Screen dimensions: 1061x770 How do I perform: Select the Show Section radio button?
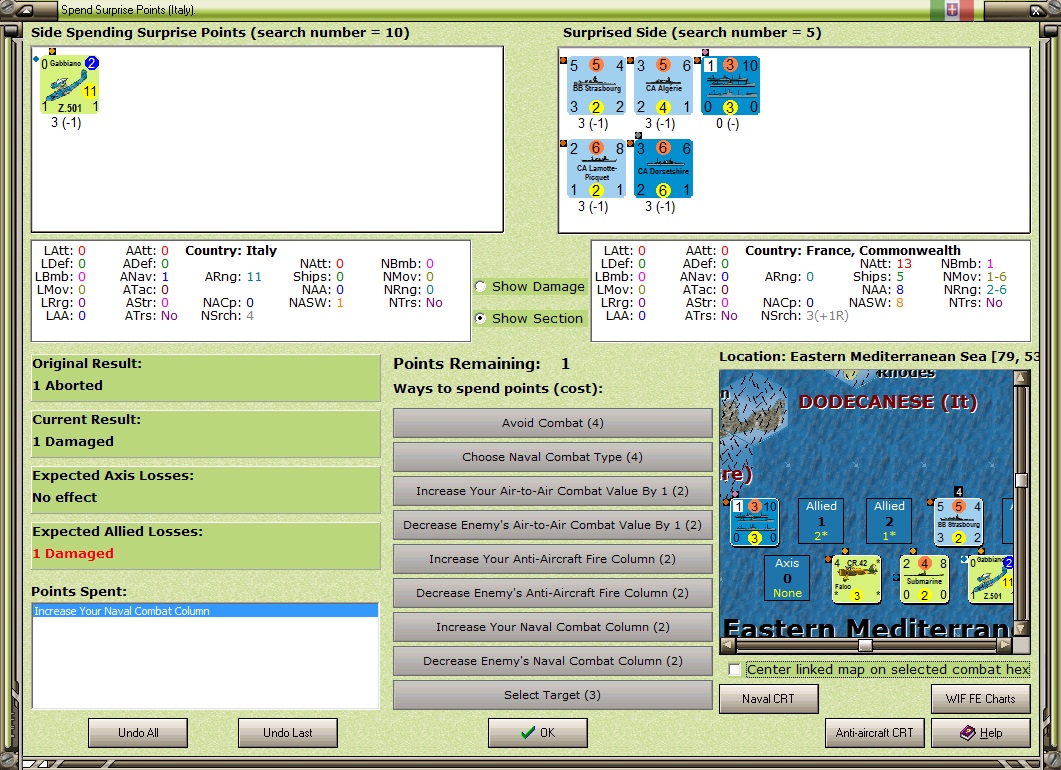click(x=480, y=318)
